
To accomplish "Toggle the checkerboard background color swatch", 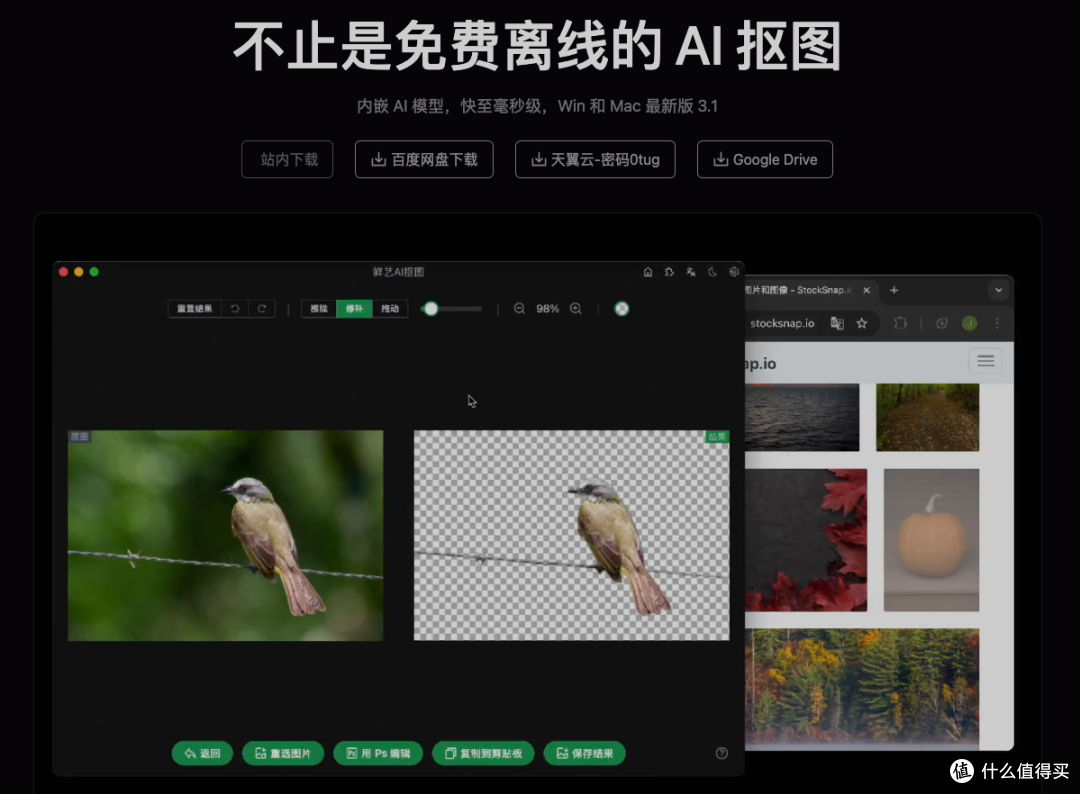I will point(621,309).
